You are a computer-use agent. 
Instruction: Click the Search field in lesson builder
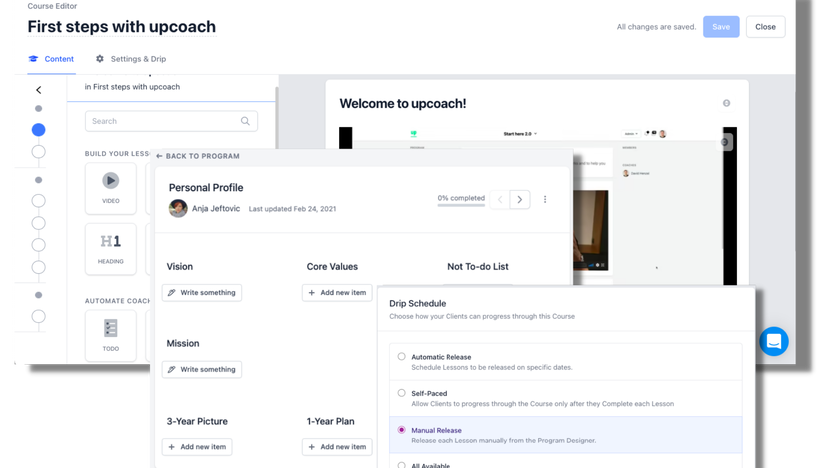click(171, 121)
